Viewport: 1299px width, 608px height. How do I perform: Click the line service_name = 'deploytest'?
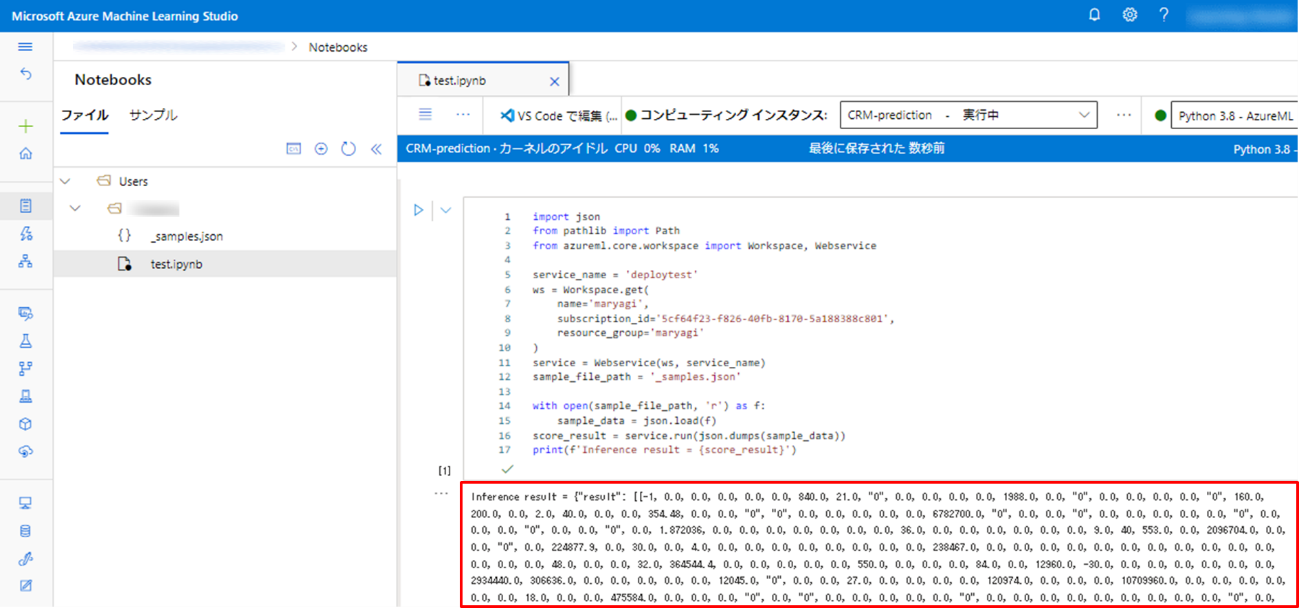tap(615, 274)
